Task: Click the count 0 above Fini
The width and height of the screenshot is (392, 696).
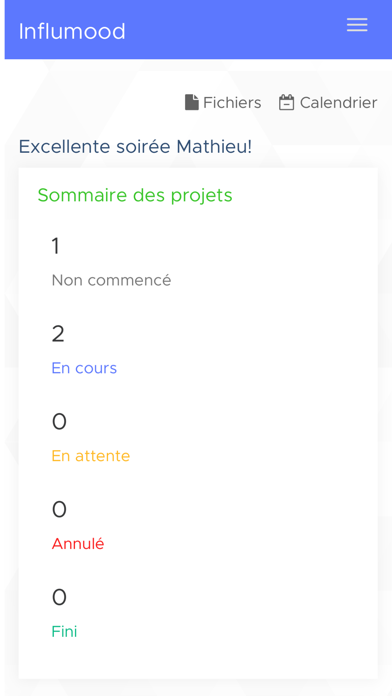Action: 59,597
